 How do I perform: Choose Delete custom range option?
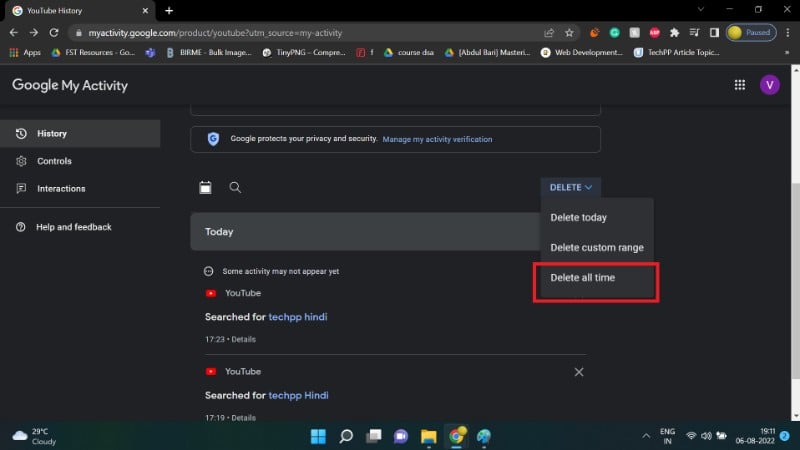pos(596,247)
